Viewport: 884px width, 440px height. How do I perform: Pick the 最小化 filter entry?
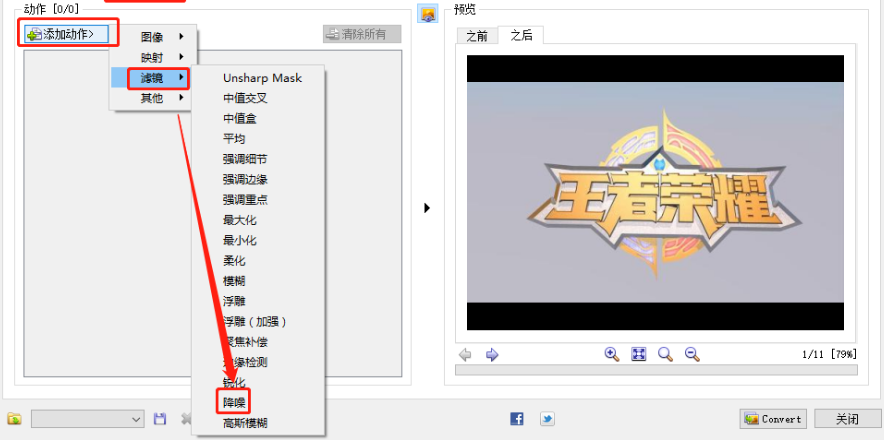coord(240,240)
